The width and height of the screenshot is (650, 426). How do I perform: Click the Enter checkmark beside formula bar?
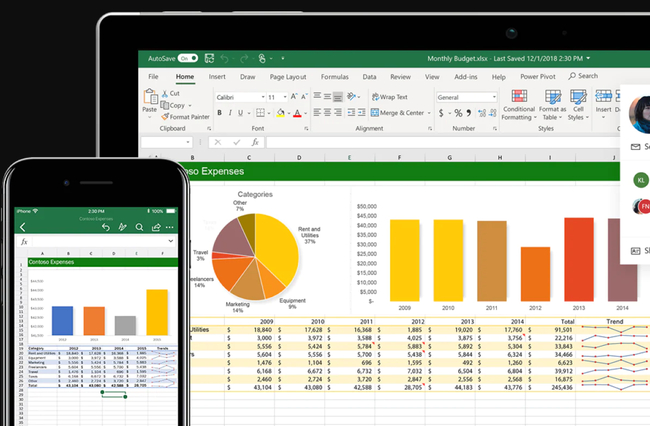[237, 142]
